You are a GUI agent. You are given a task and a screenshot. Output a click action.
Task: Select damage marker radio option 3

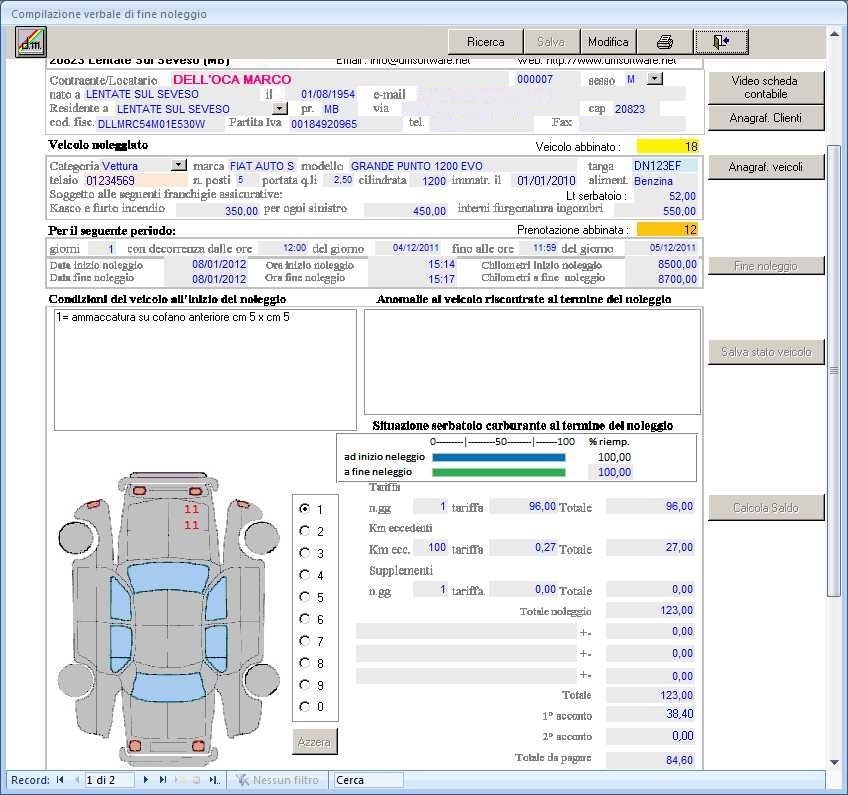304,553
